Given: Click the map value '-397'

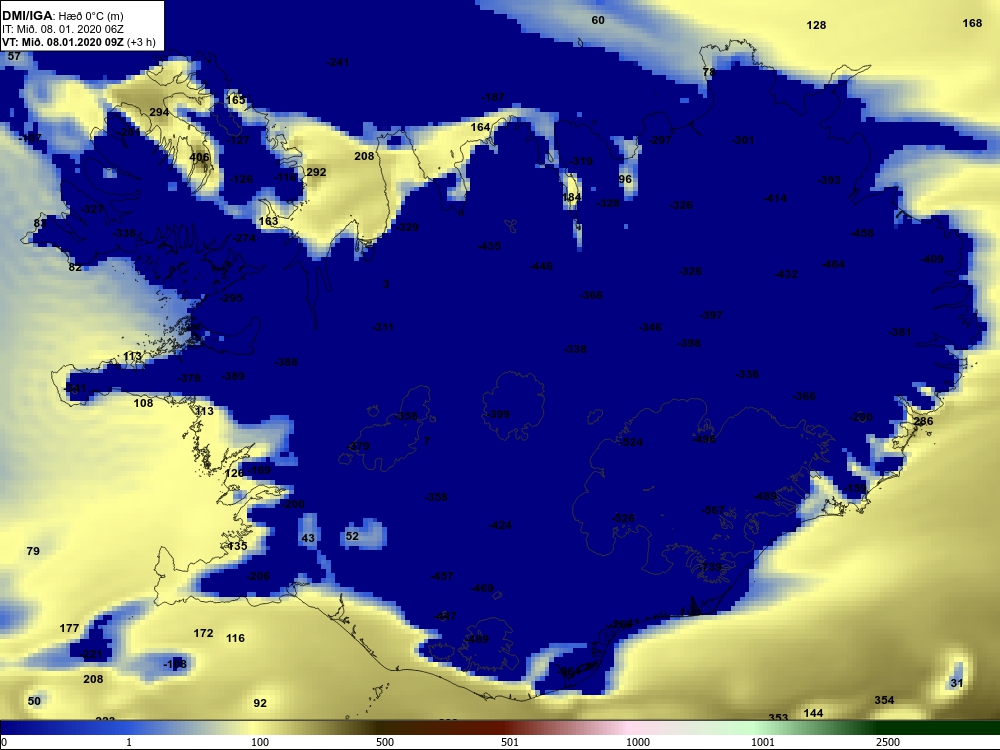Looking at the screenshot, I should pyautogui.click(x=711, y=315).
